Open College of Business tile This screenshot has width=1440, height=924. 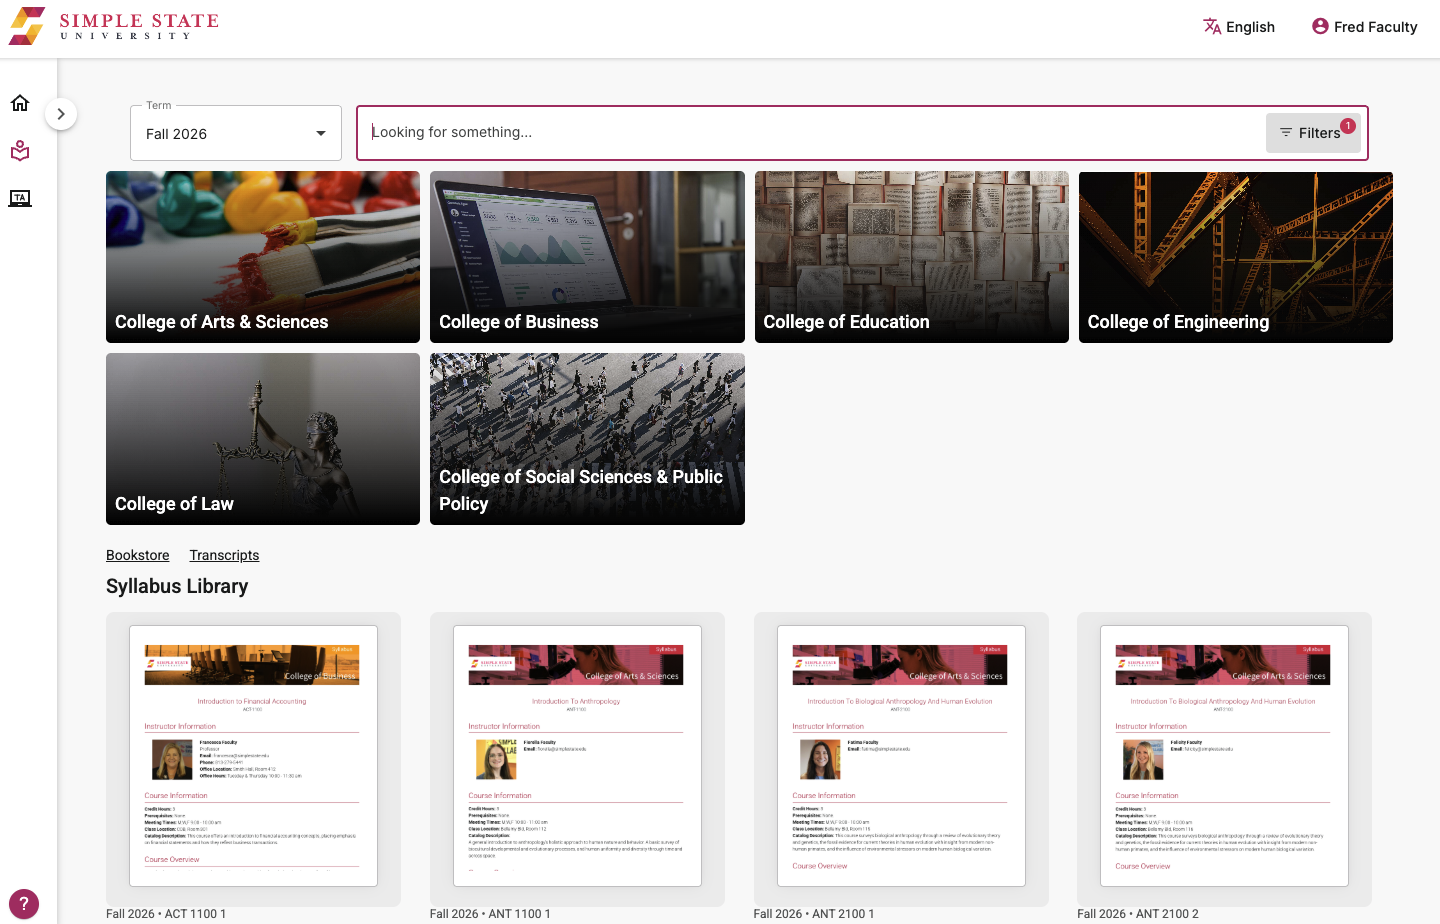tap(587, 257)
